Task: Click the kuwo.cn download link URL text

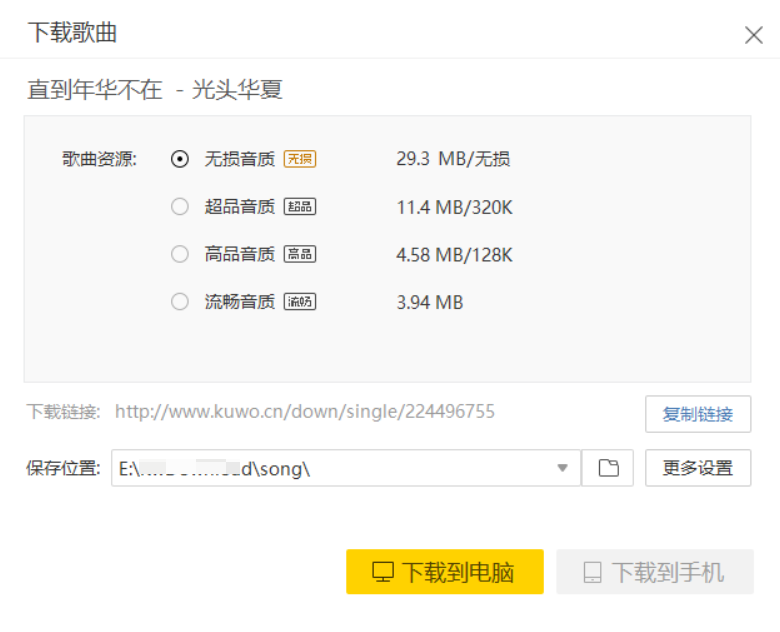Action: point(305,412)
